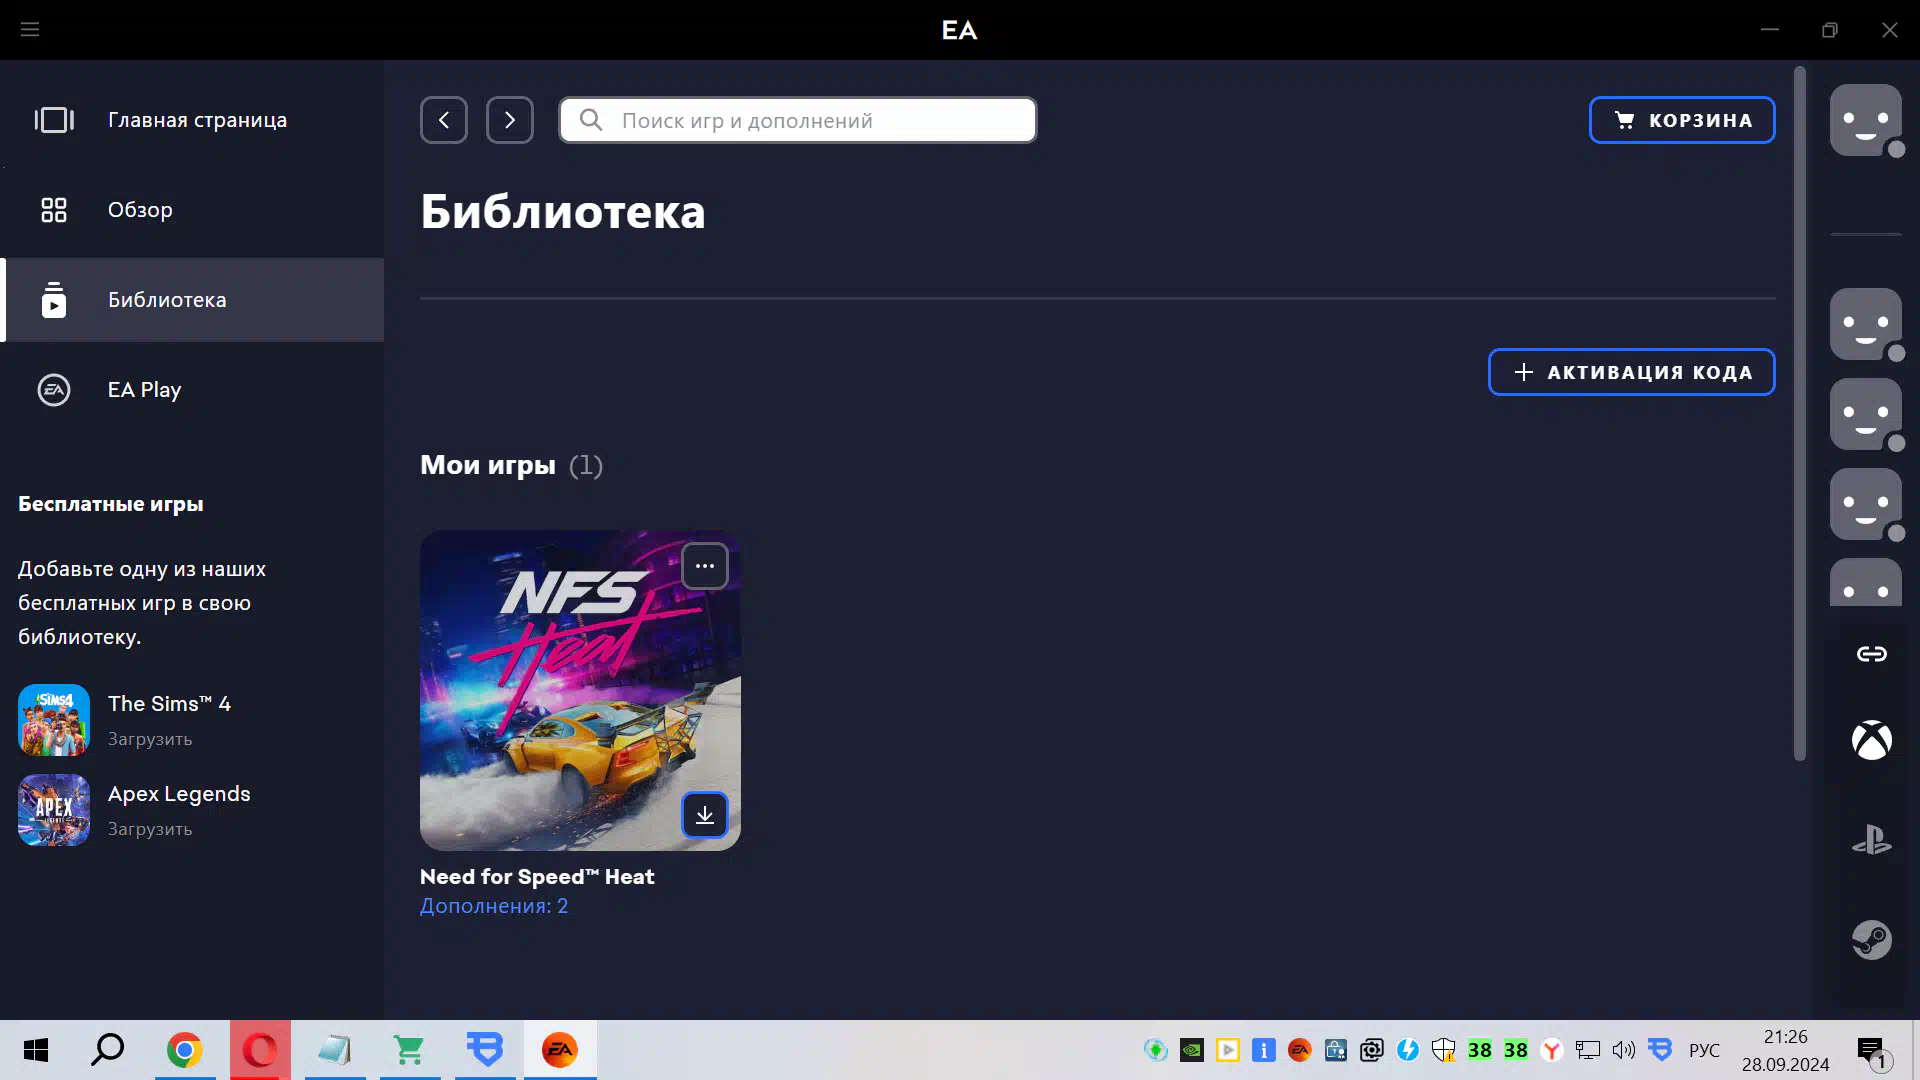1920x1080 pixels.
Task: Click your profile avatar at top right
Action: (1866, 120)
